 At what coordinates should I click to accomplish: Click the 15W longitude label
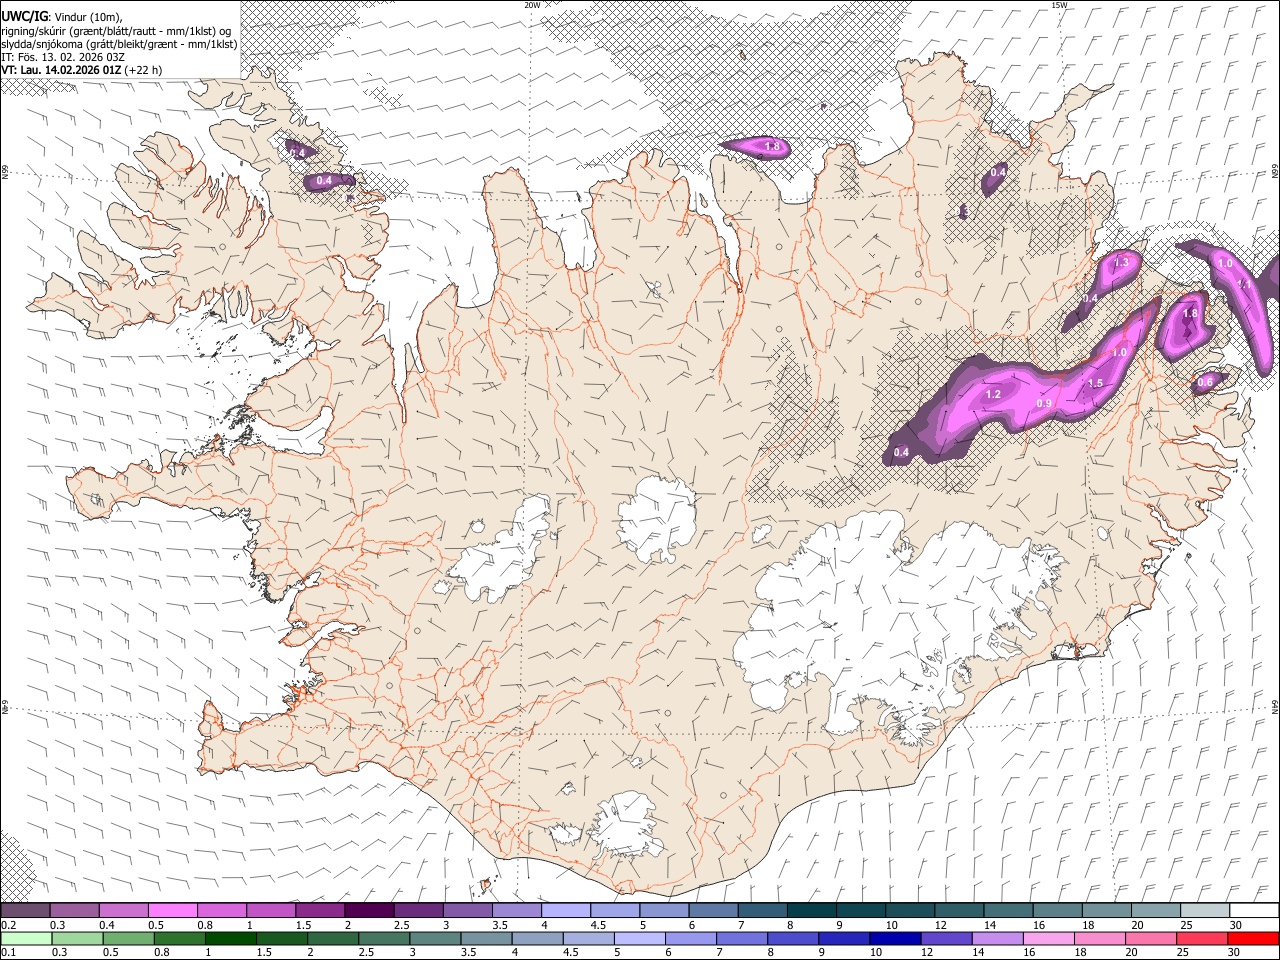tap(1059, 5)
